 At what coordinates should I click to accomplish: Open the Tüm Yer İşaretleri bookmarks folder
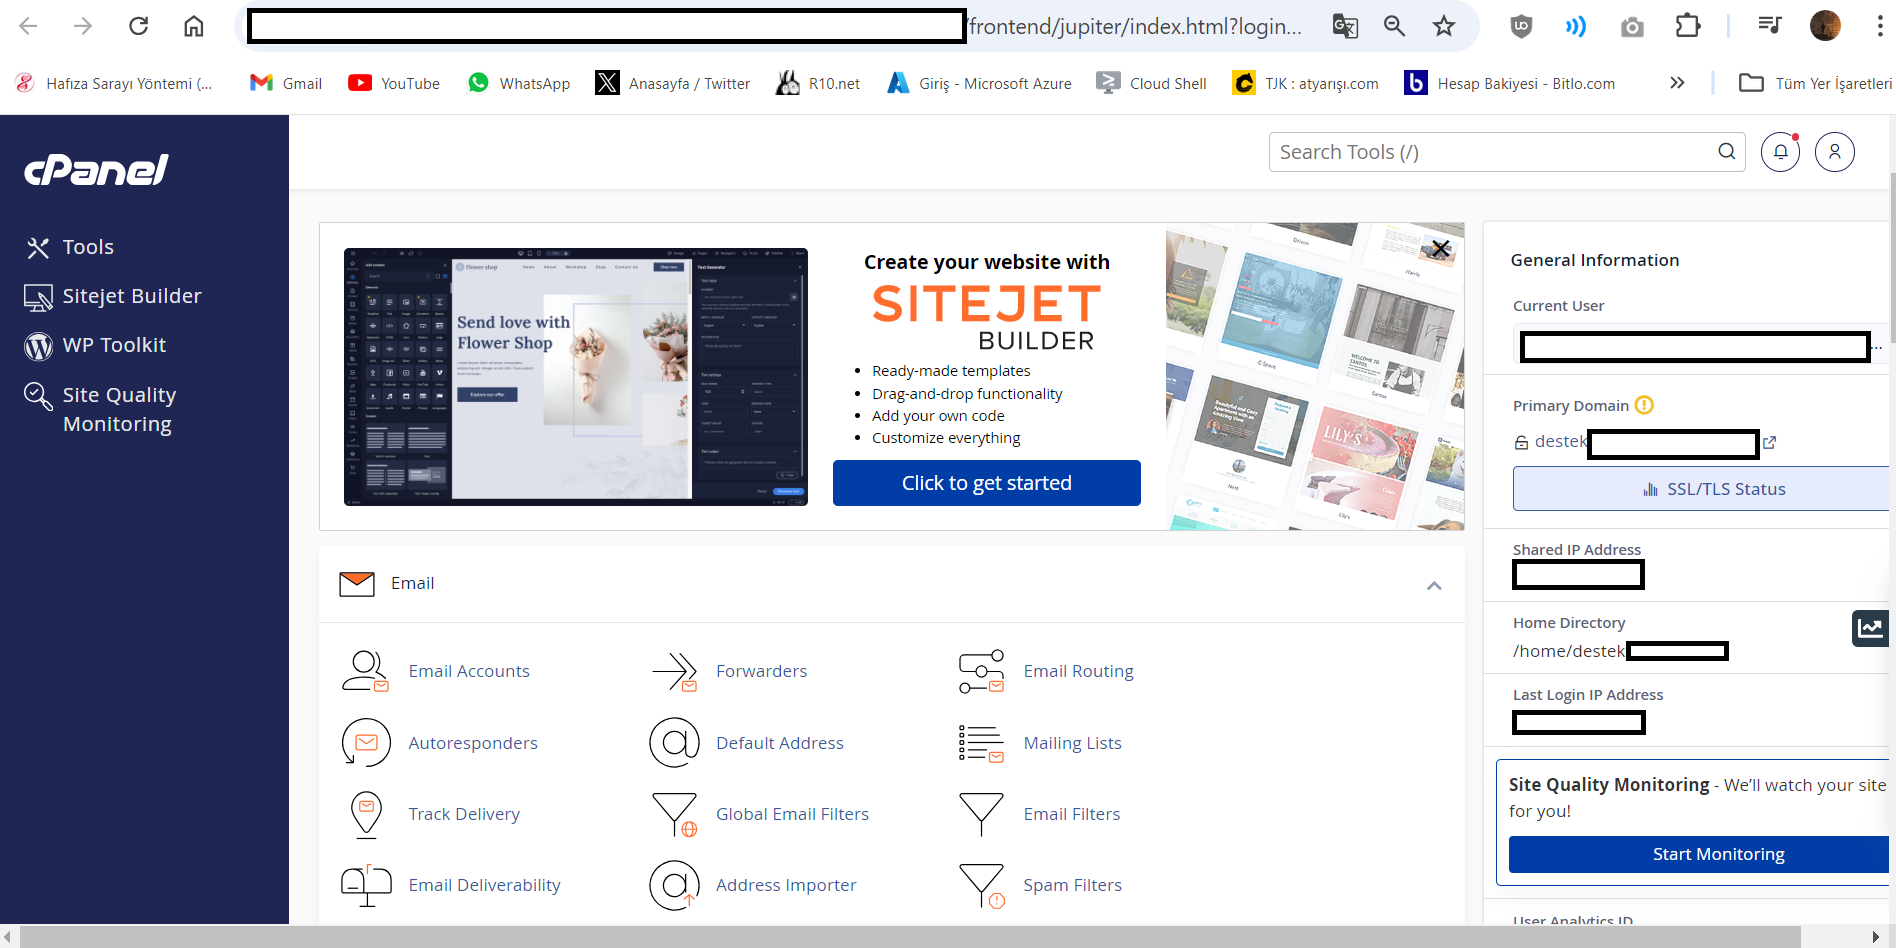[x=1816, y=83]
